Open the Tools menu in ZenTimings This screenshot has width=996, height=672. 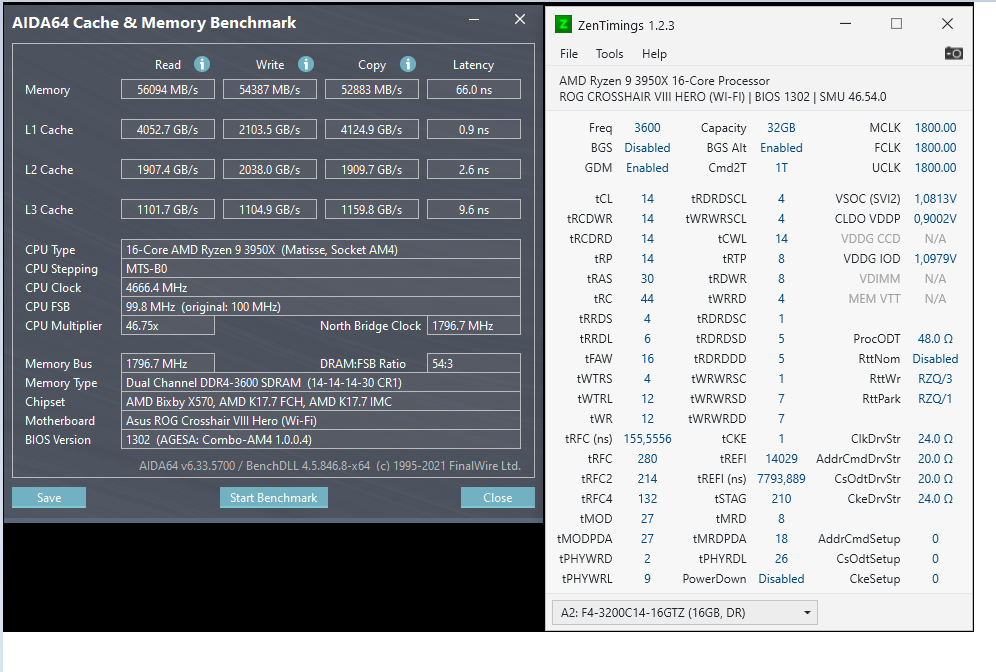609,54
